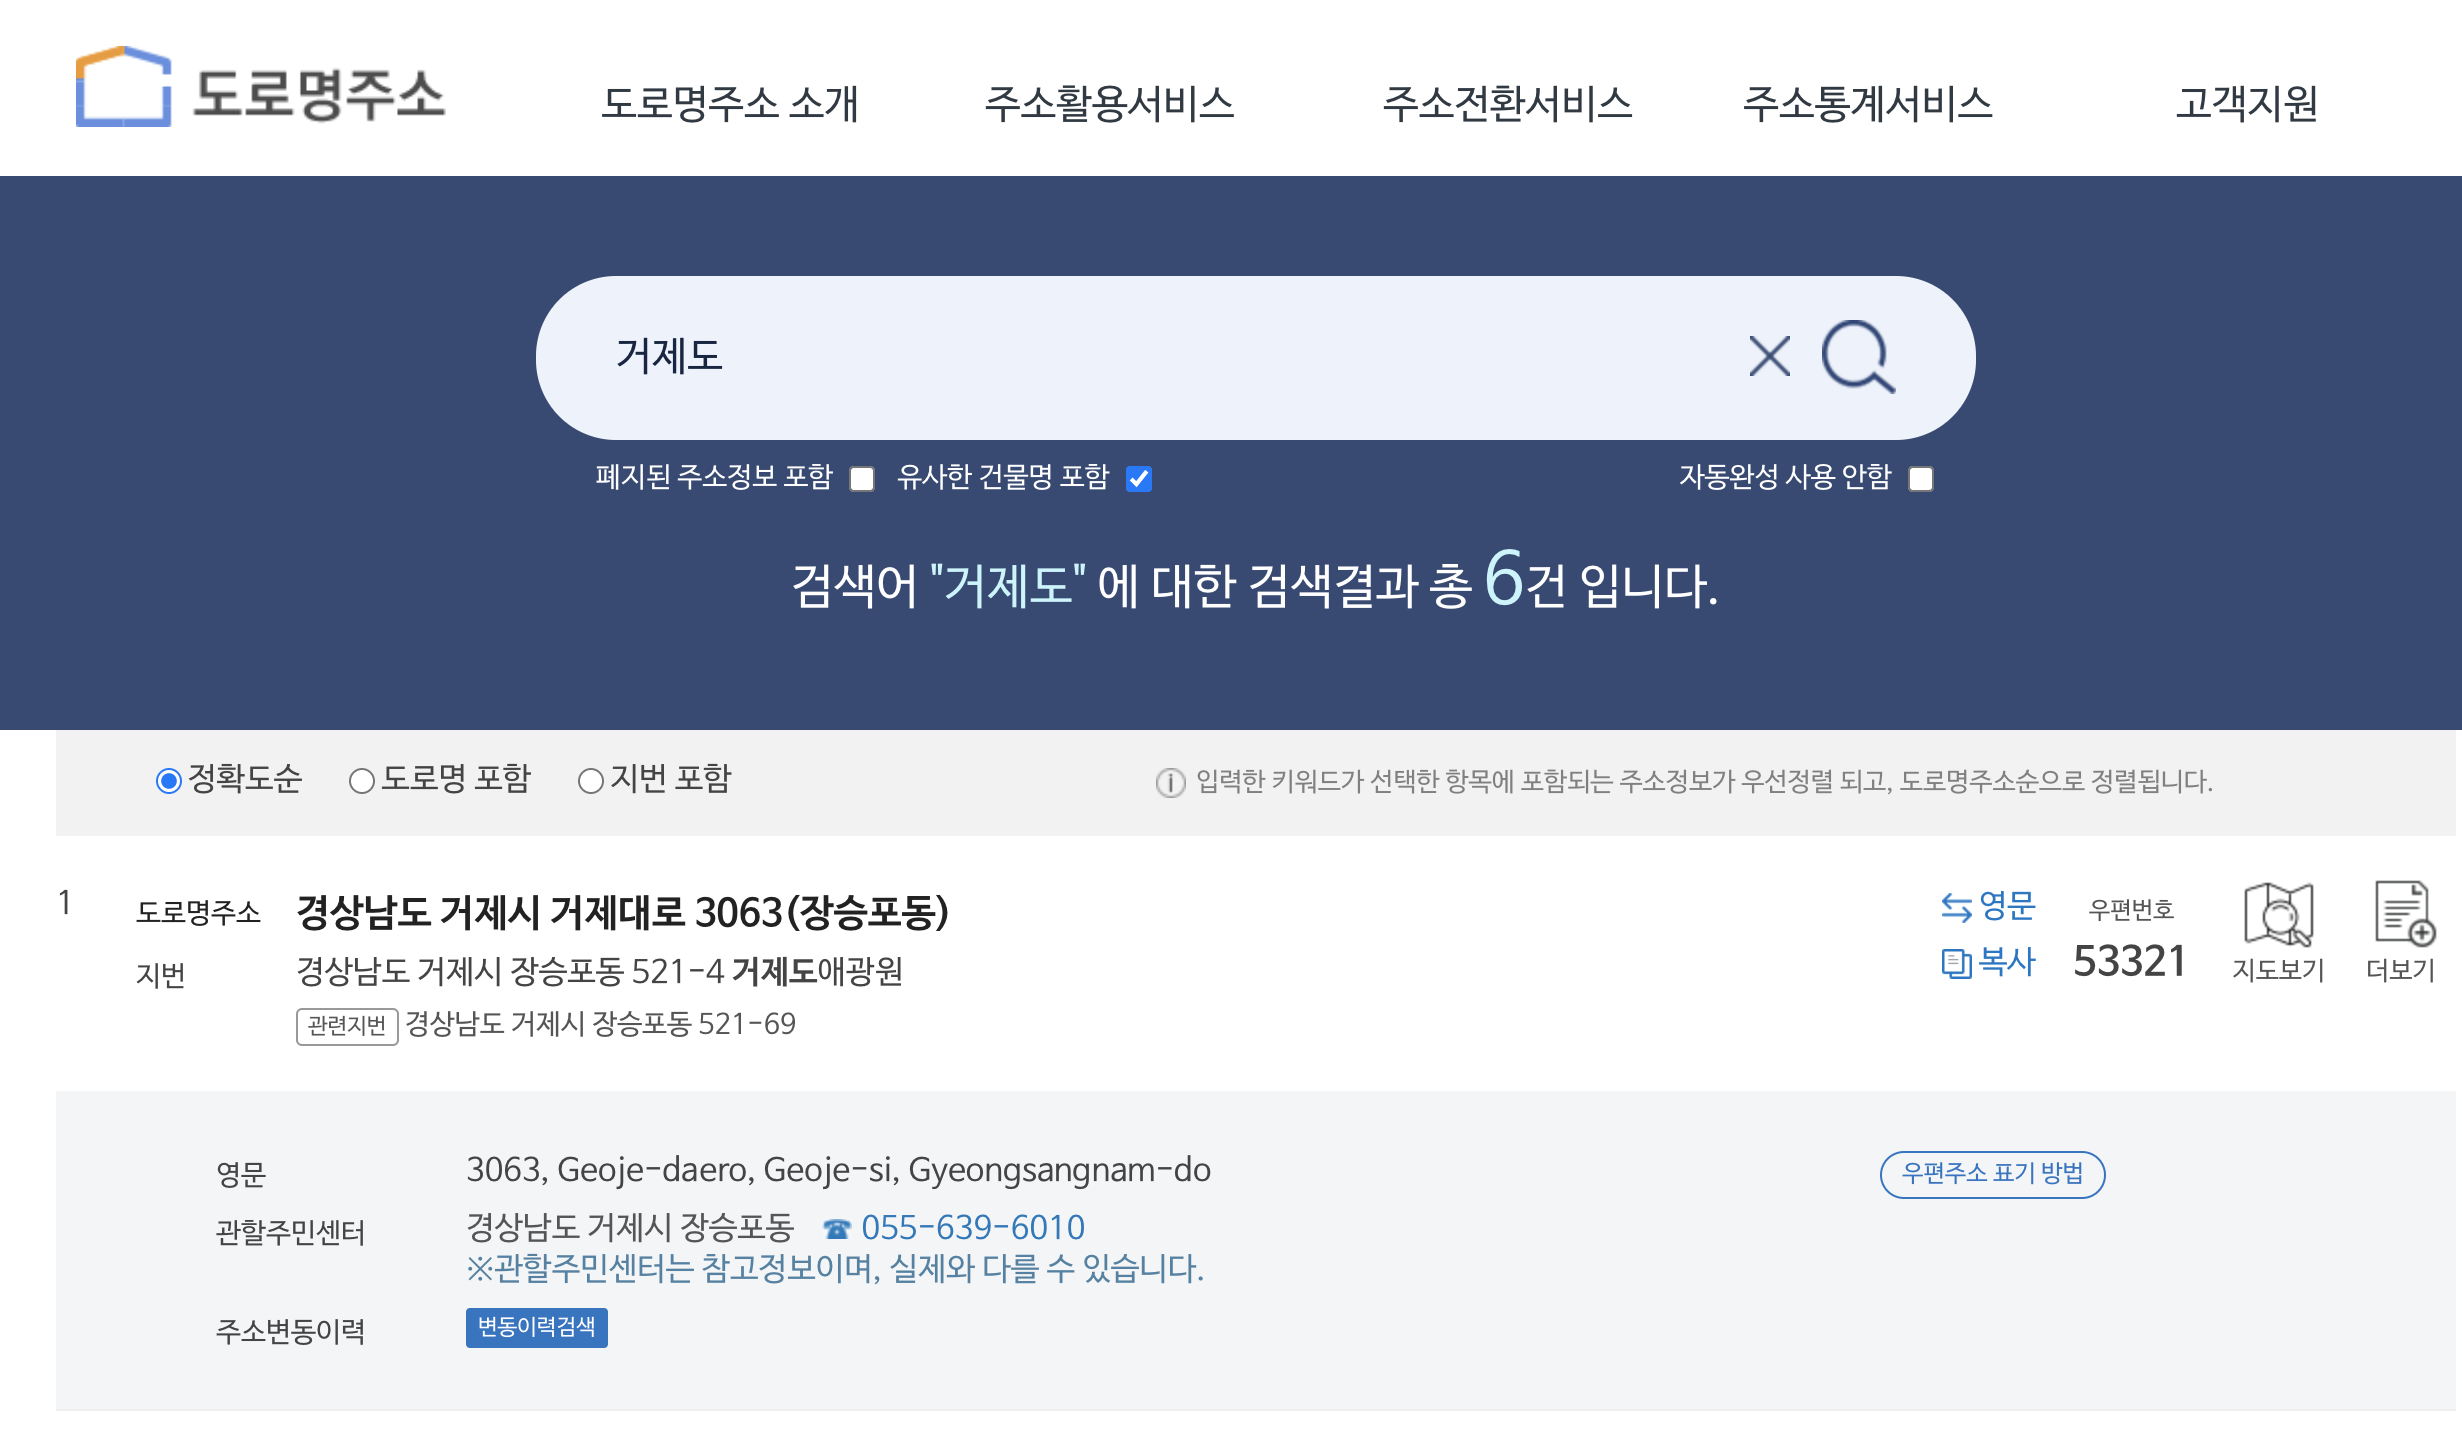Copy address using 복사 icon

[x=1956, y=963]
